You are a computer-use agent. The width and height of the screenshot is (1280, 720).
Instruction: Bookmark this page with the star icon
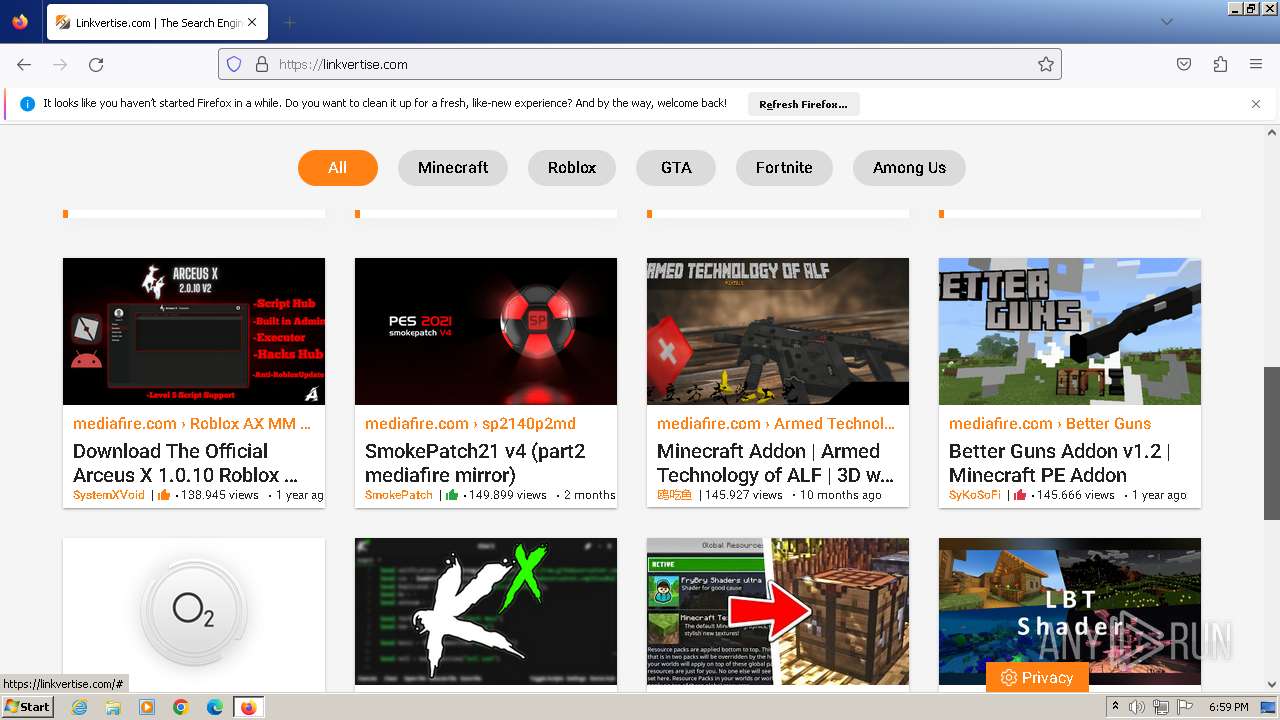pos(1046,64)
